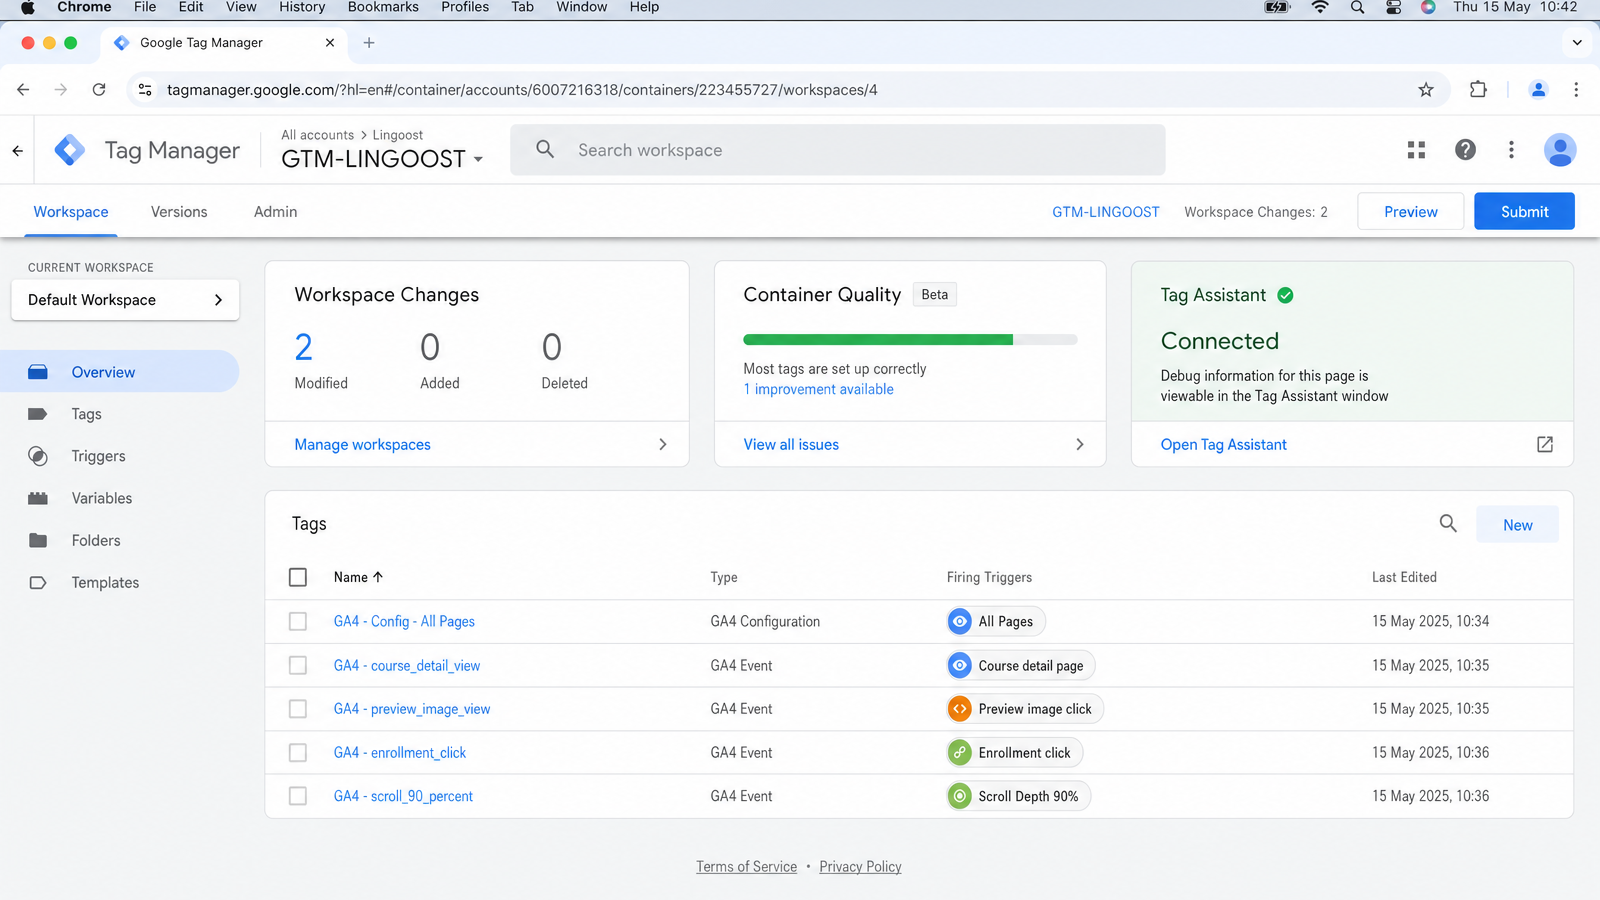Click the Enrollment click trigger chip
Screen dimensions: 1600x900
pos(1015,752)
